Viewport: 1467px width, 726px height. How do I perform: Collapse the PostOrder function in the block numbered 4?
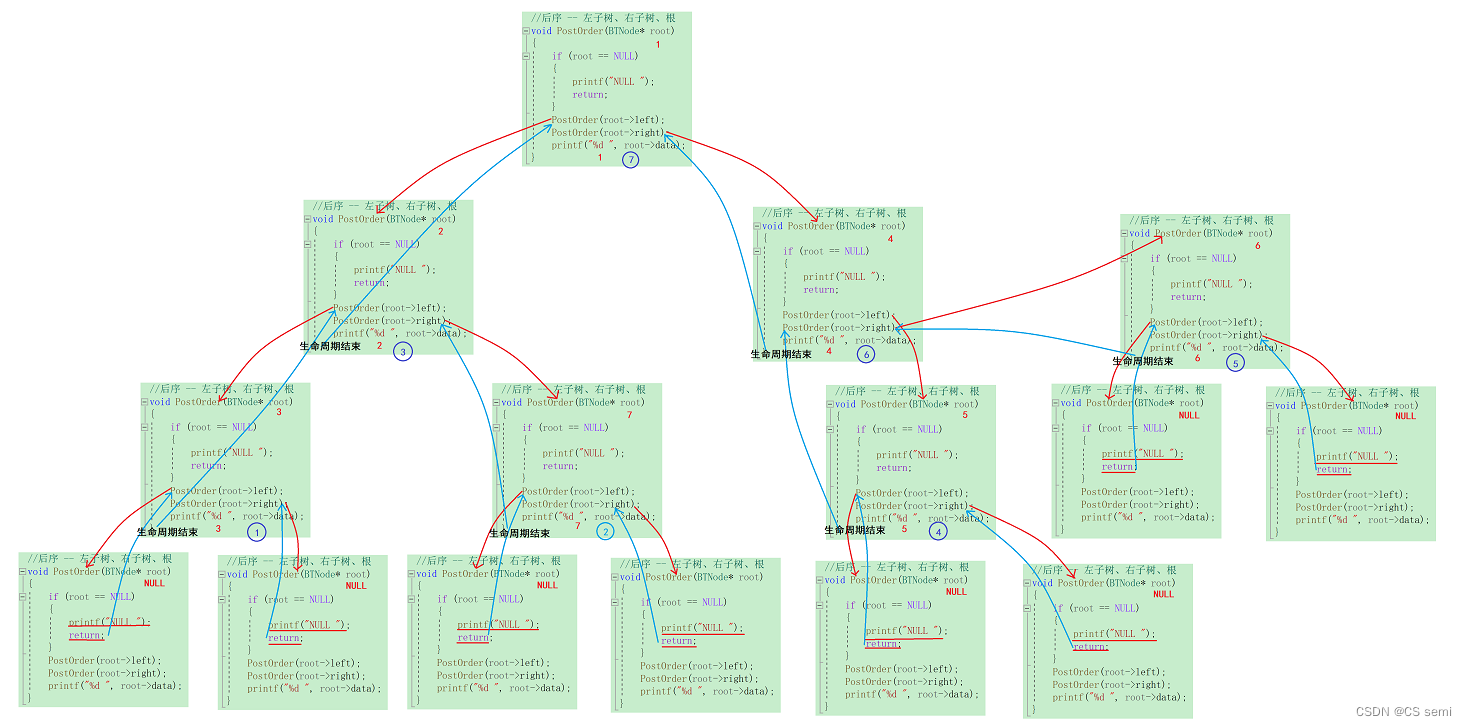(757, 226)
